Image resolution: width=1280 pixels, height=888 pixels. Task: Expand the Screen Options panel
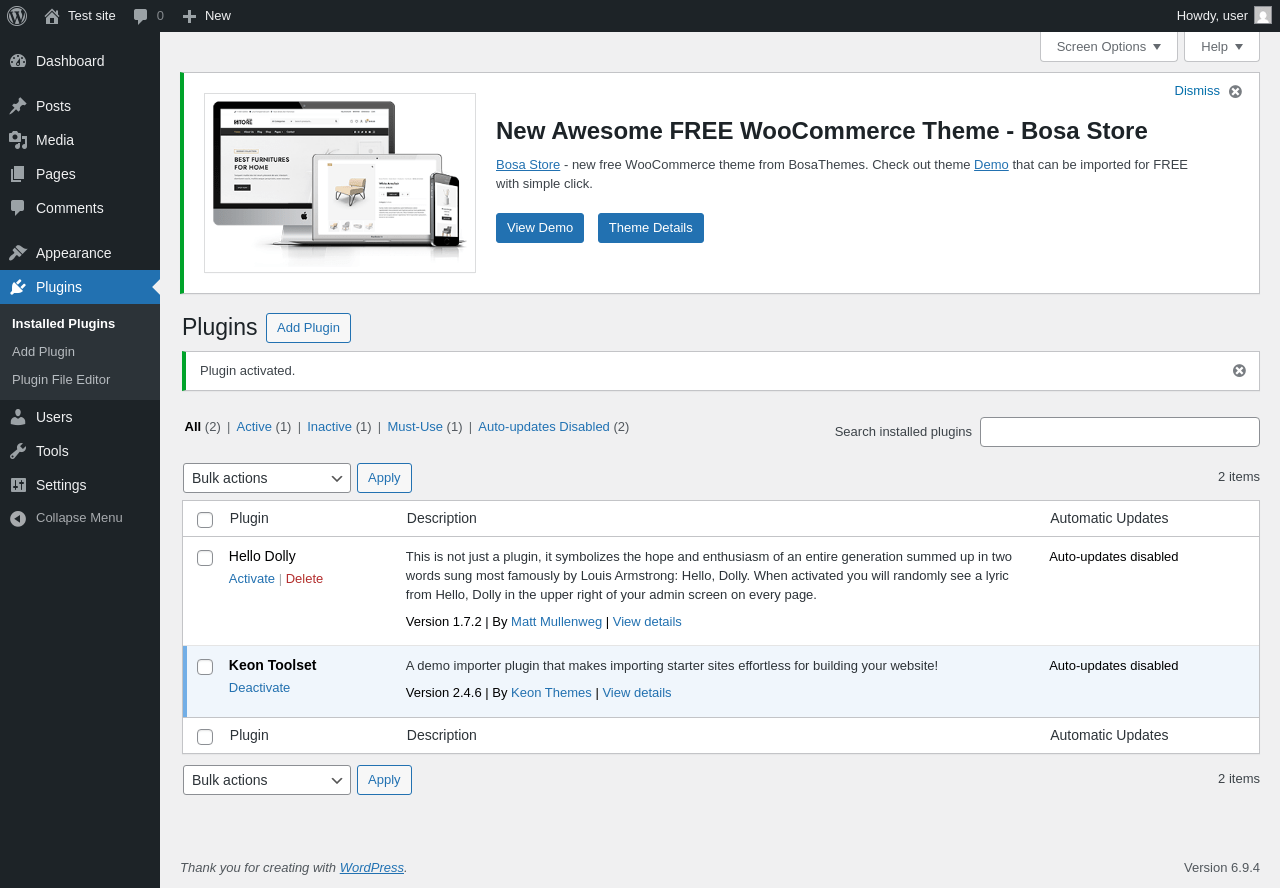coord(1108,46)
